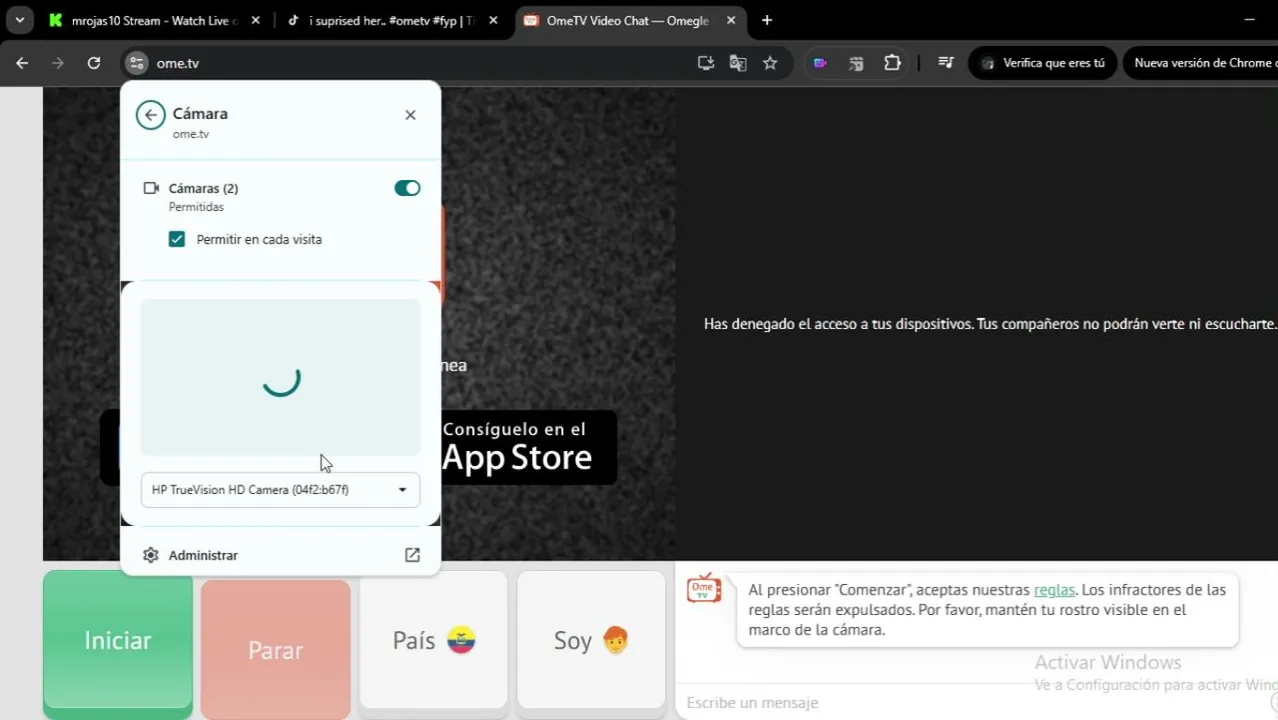Close the mrojas10 Stream tab
1278x720 pixels.
(256, 20)
